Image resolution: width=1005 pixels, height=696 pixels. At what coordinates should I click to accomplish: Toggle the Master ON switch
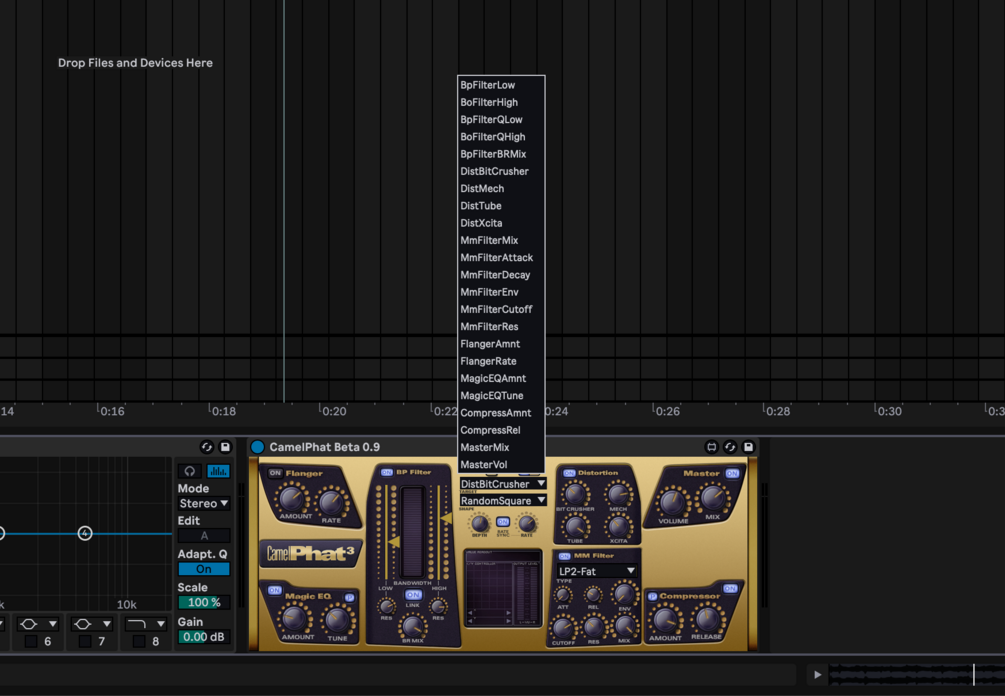point(732,473)
